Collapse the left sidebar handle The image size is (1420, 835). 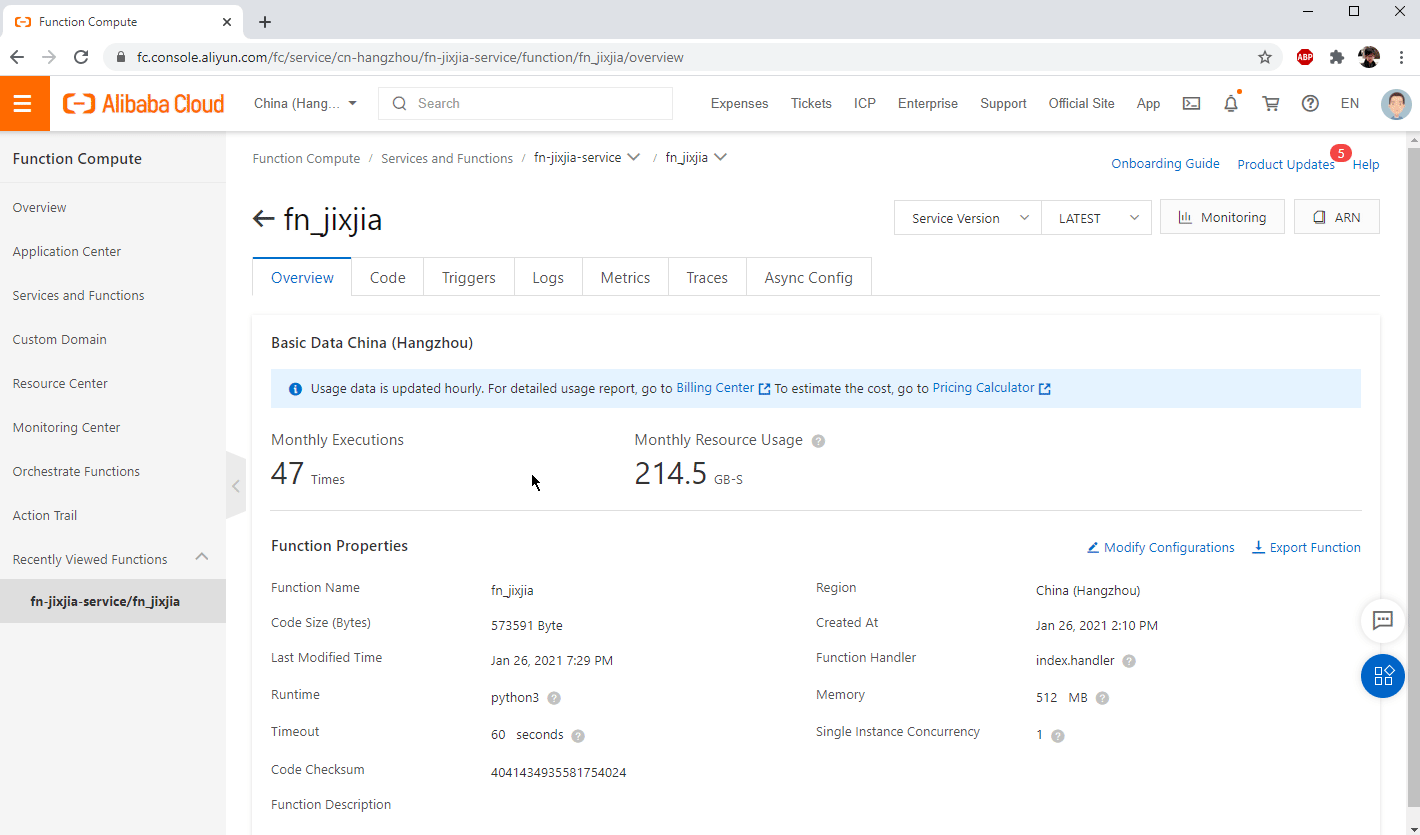pyautogui.click(x=236, y=486)
